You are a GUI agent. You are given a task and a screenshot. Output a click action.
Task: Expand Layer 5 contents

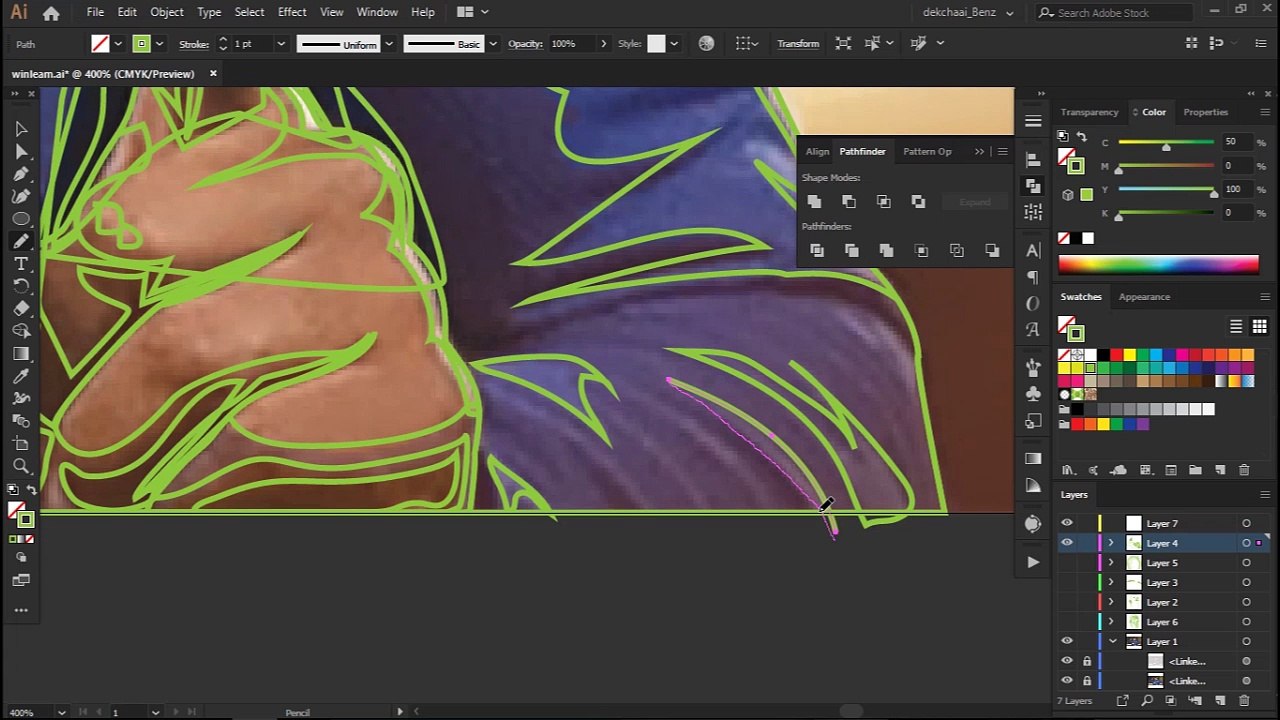point(1111,563)
